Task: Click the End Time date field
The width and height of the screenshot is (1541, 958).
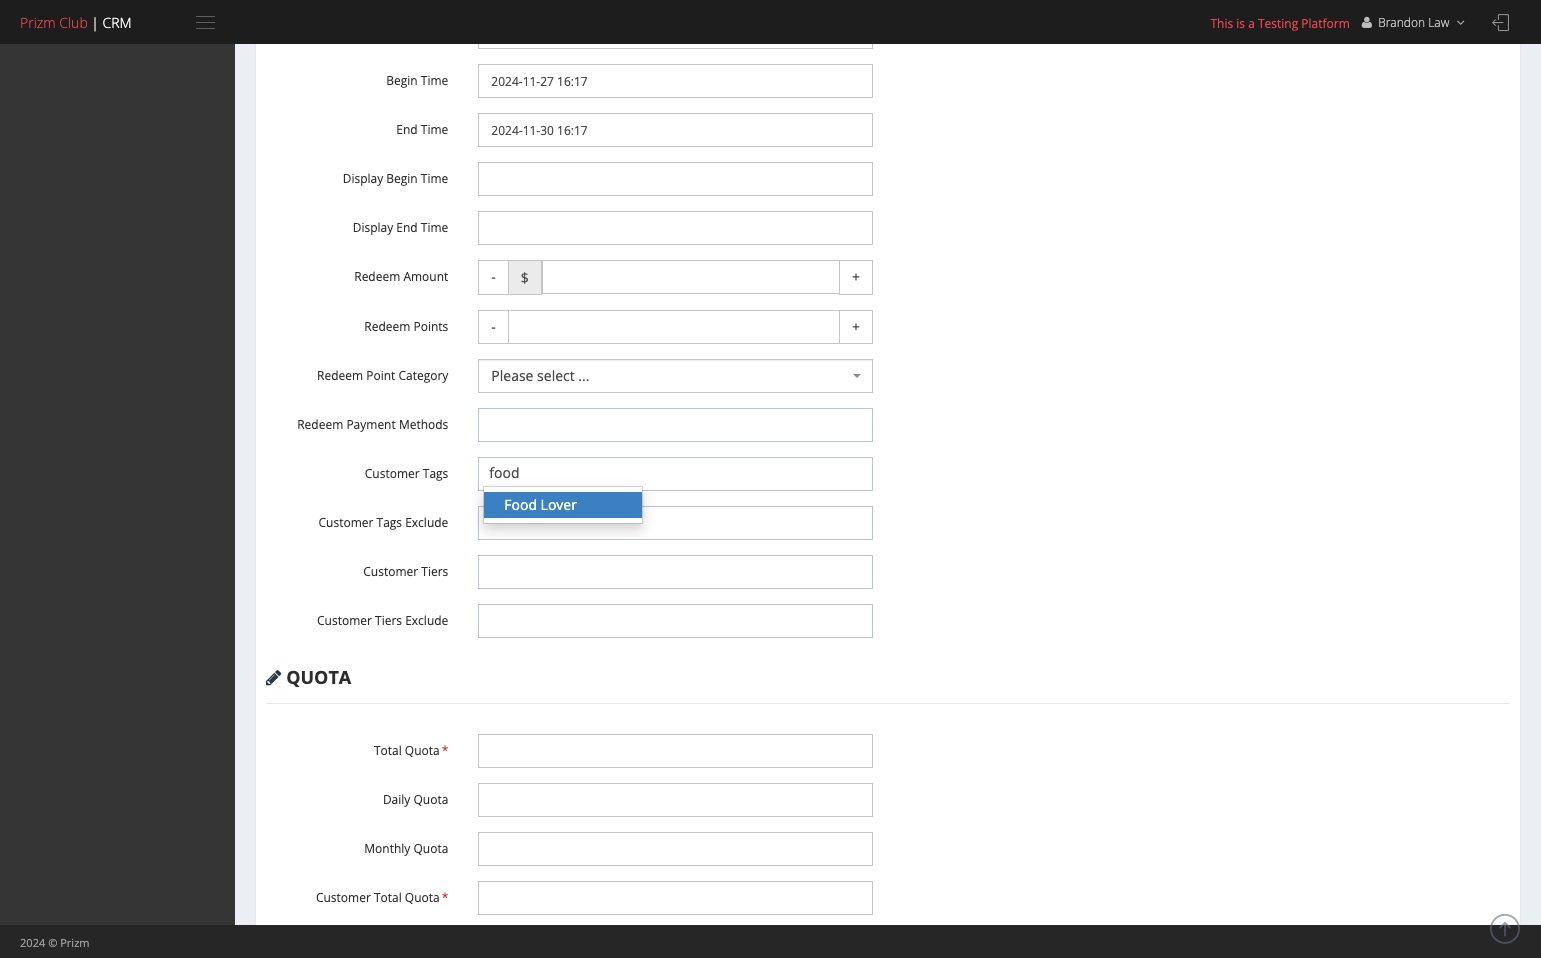Action: pyautogui.click(x=675, y=130)
